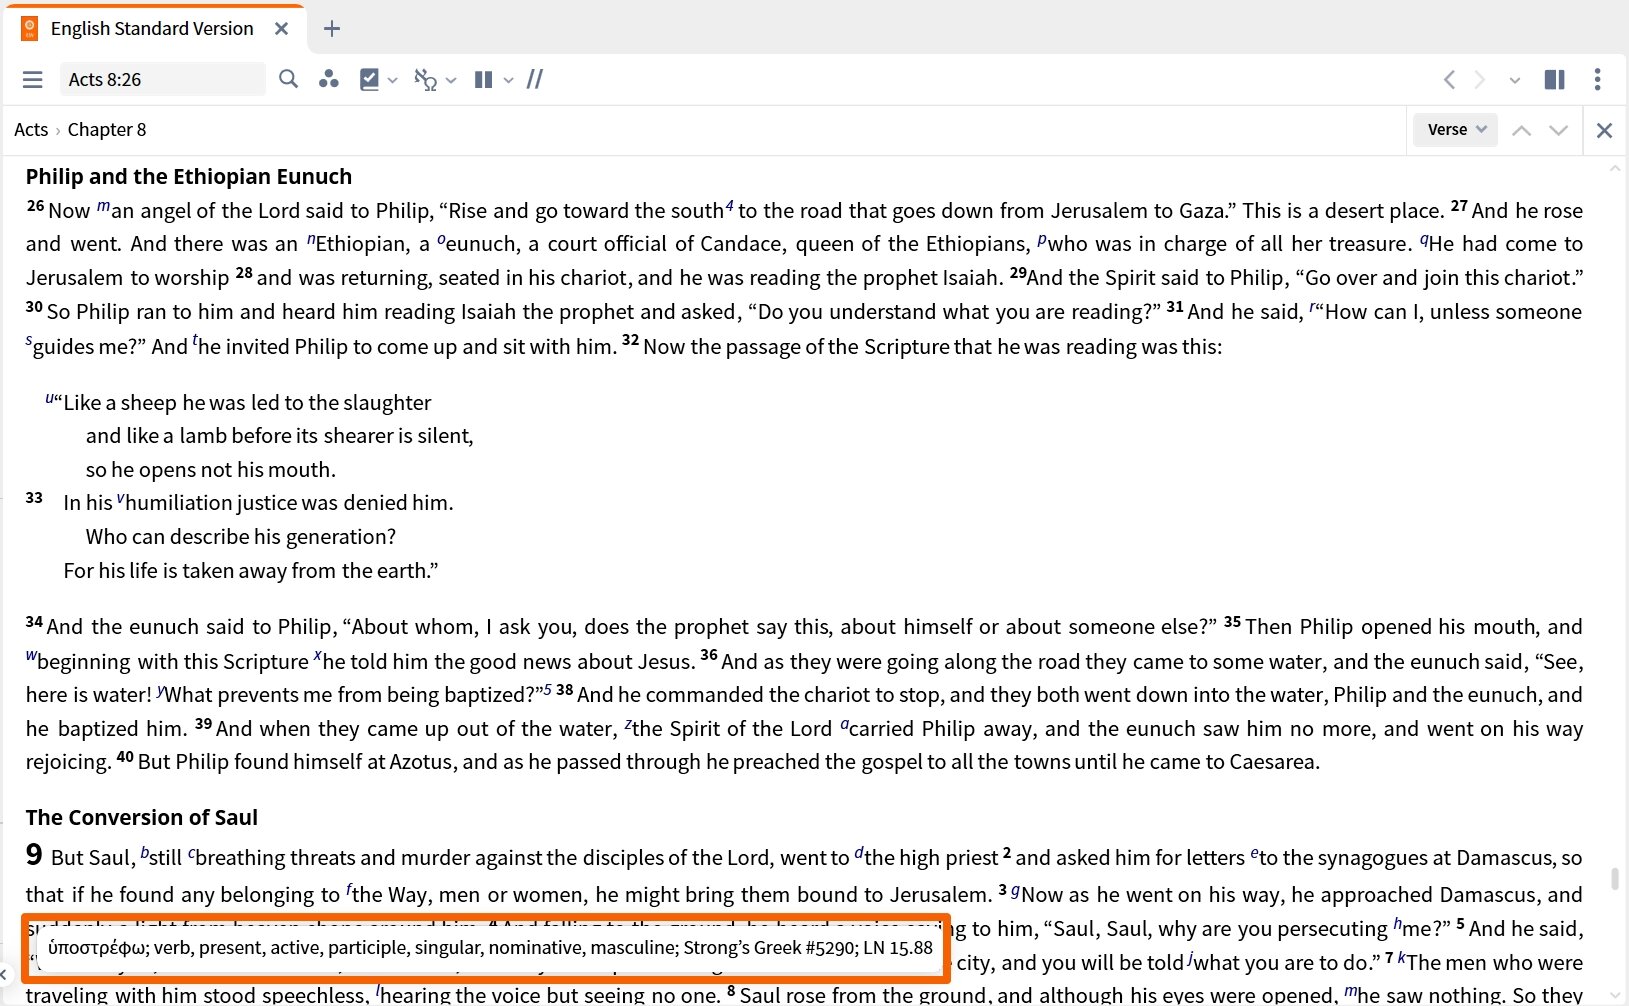This screenshot has width=1629, height=1006.
Task: Open cross-reference h before 'me?'
Action: tap(1398, 924)
